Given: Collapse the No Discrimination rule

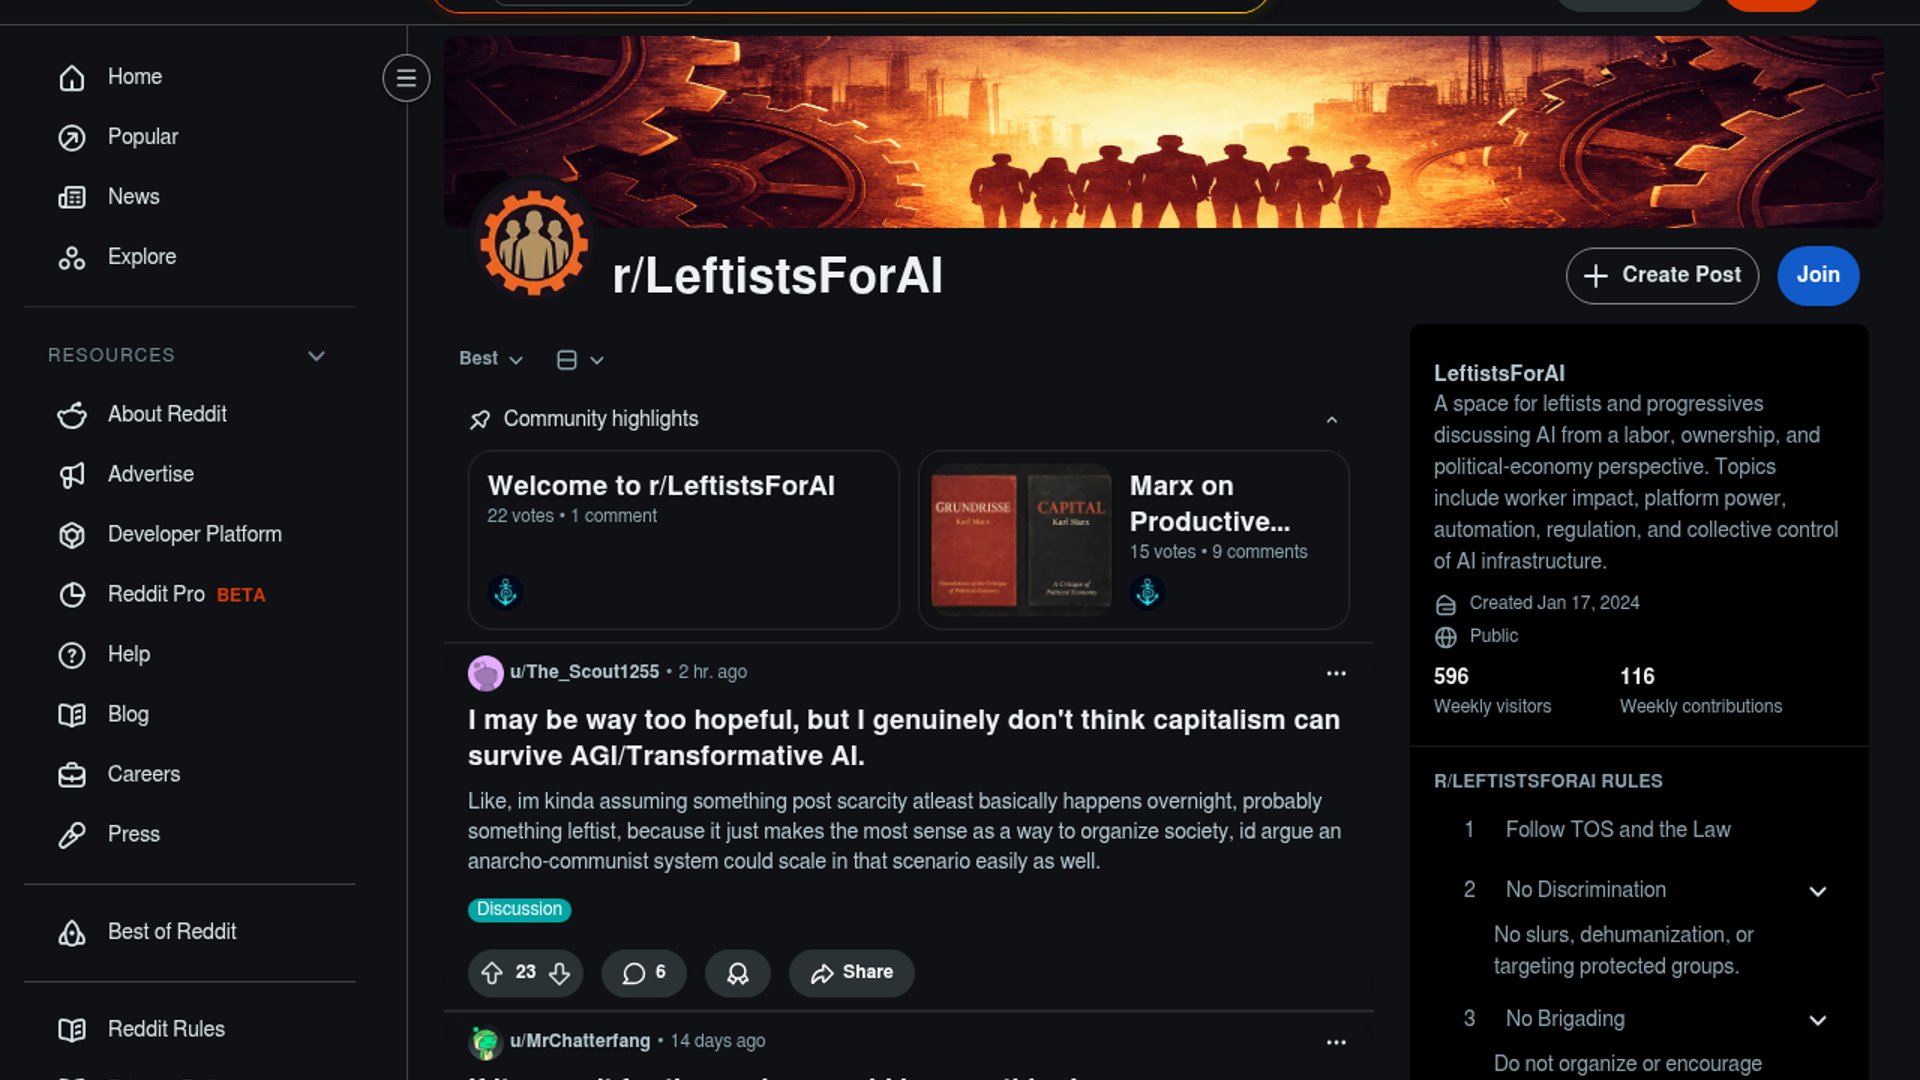Looking at the screenshot, I should click(1817, 891).
